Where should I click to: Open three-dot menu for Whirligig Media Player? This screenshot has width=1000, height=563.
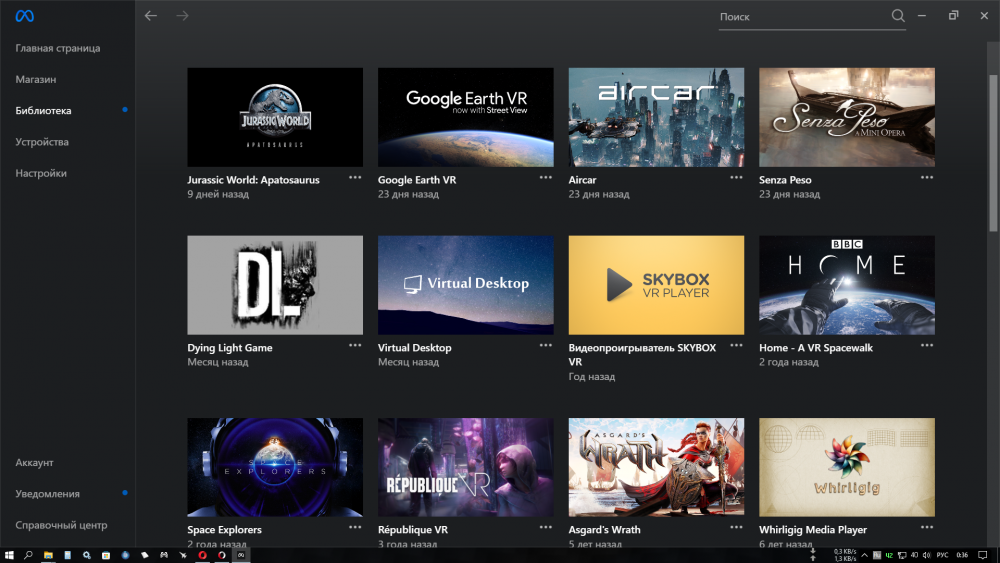pos(927,527)
